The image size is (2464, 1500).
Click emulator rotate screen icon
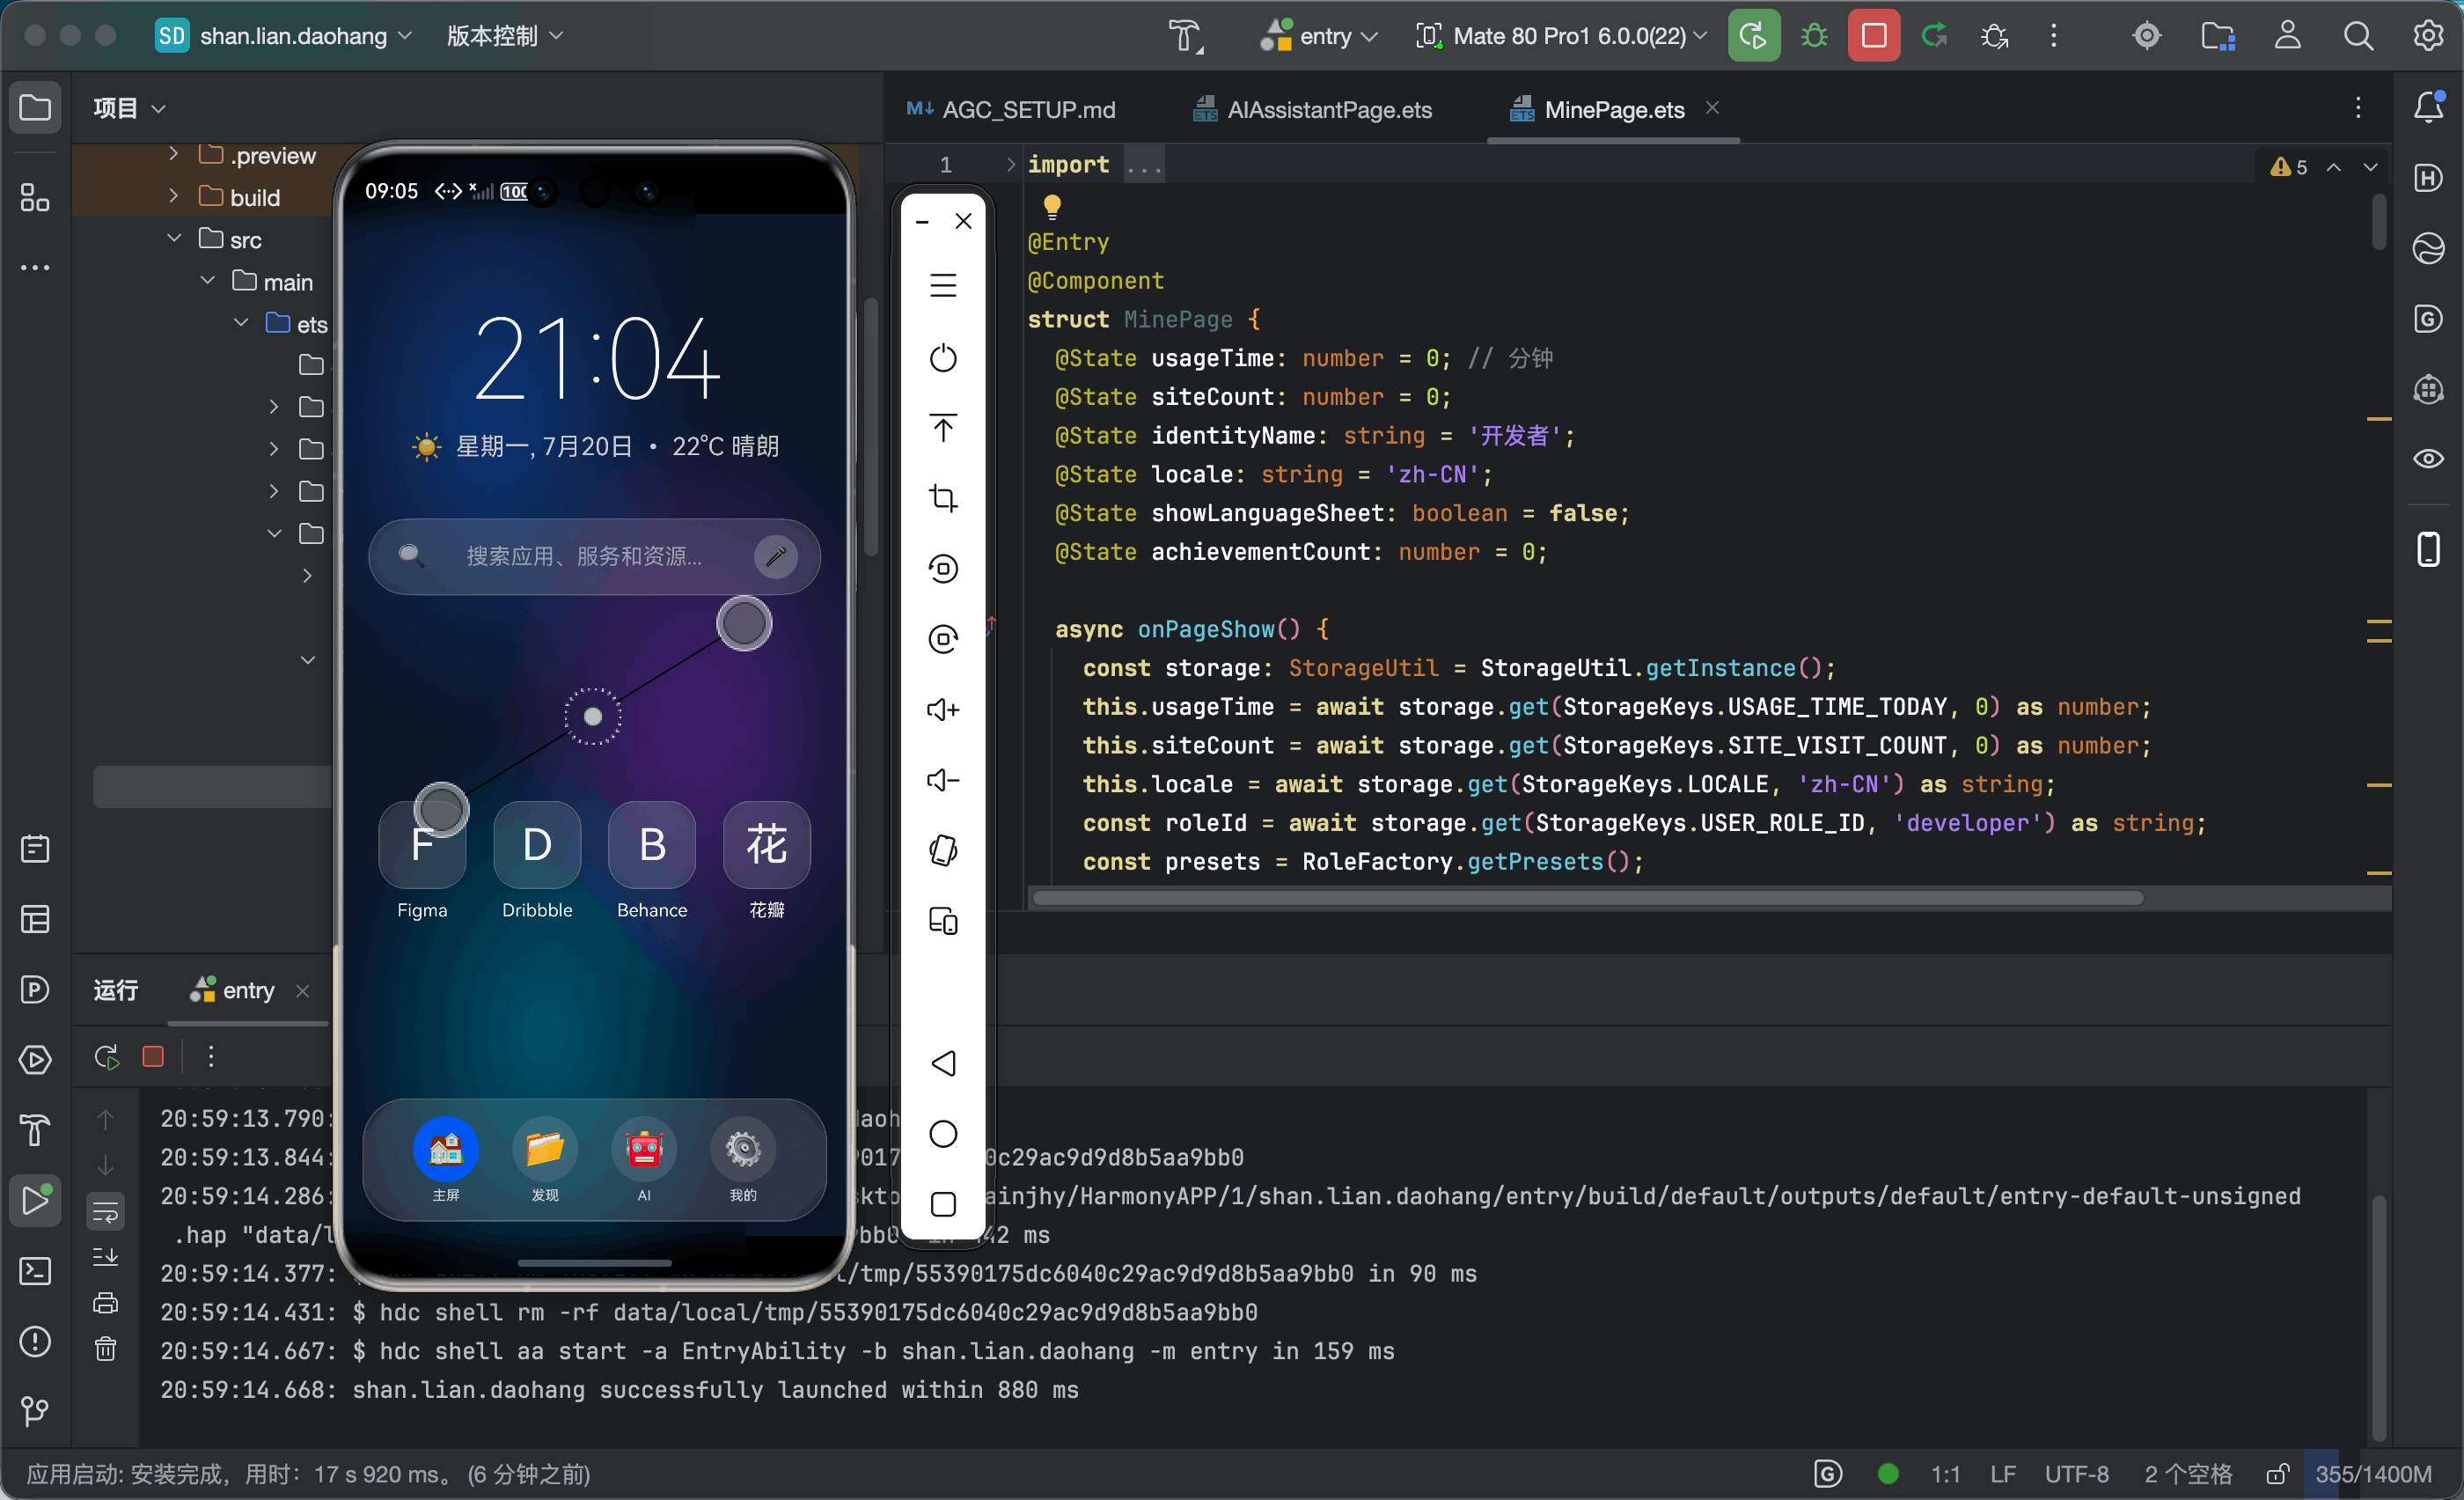(943, 850)
